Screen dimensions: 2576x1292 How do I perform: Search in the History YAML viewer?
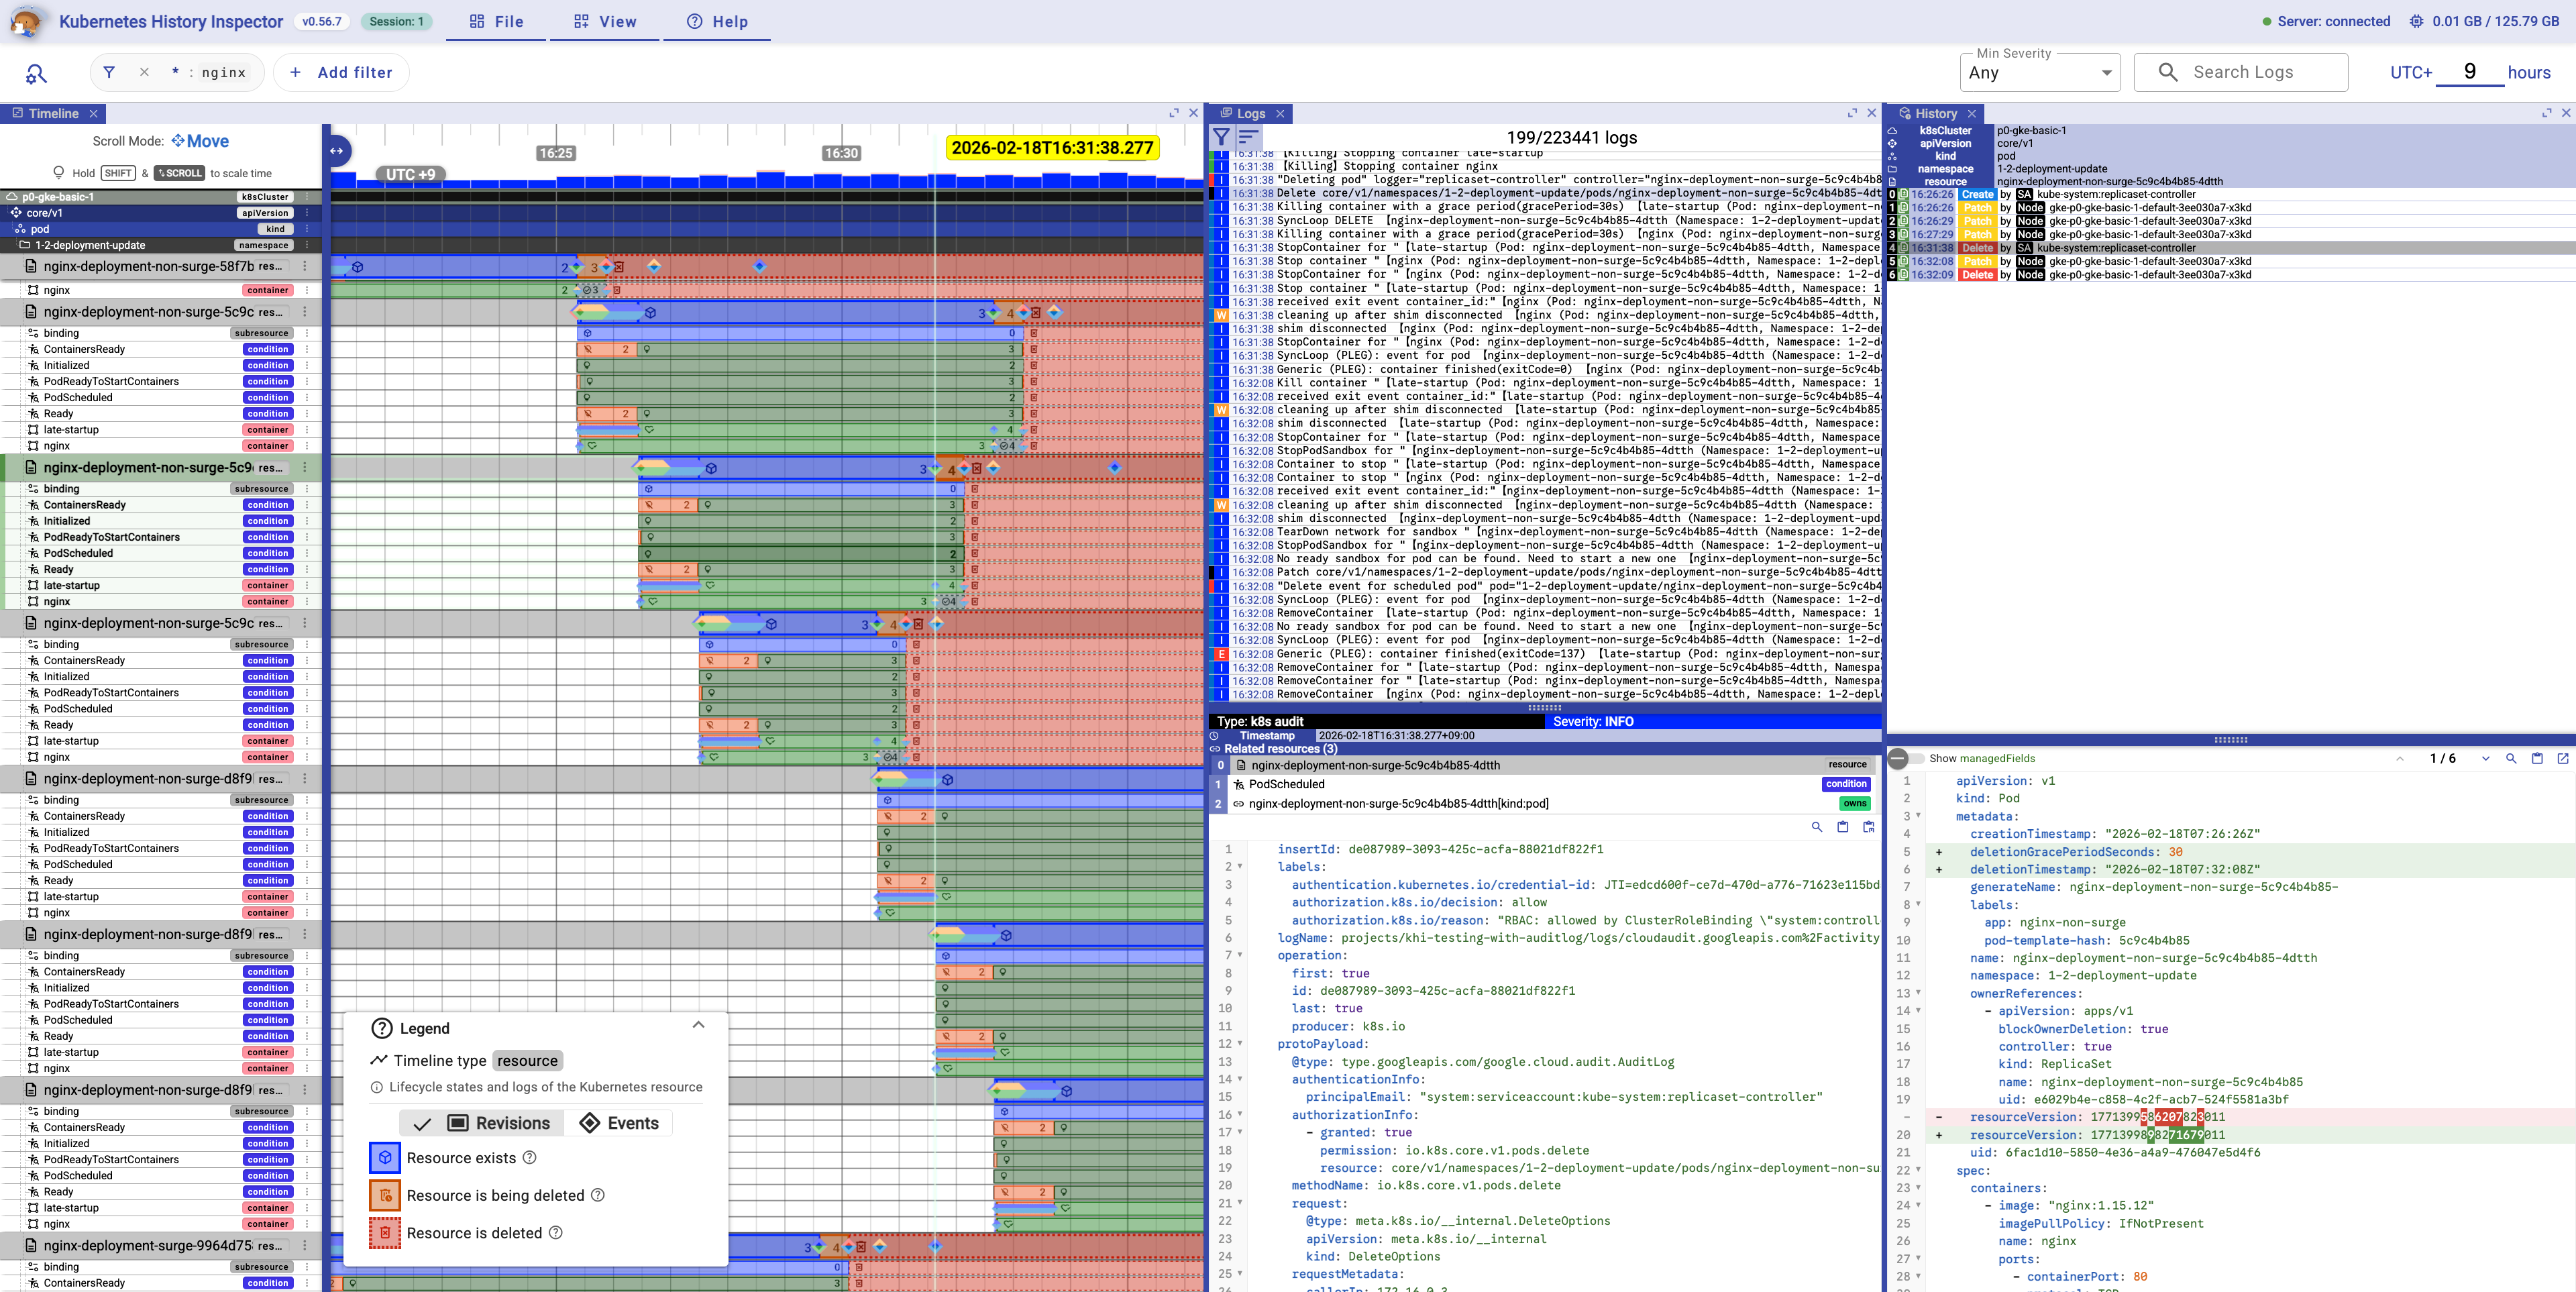click(x=2511, y=758)
